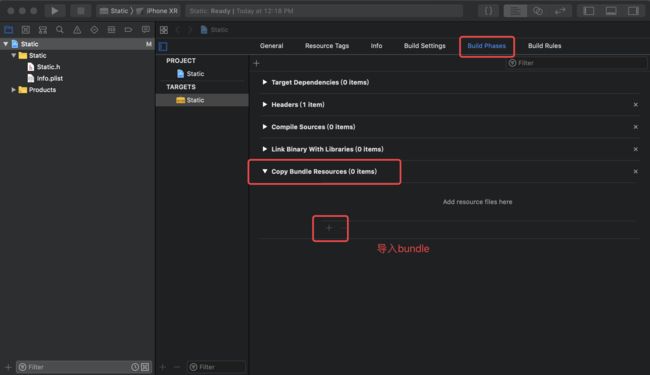The width and height of the screenshot is (650, 375).
Task: Open the Report navigator
Action: pos(146,30)
